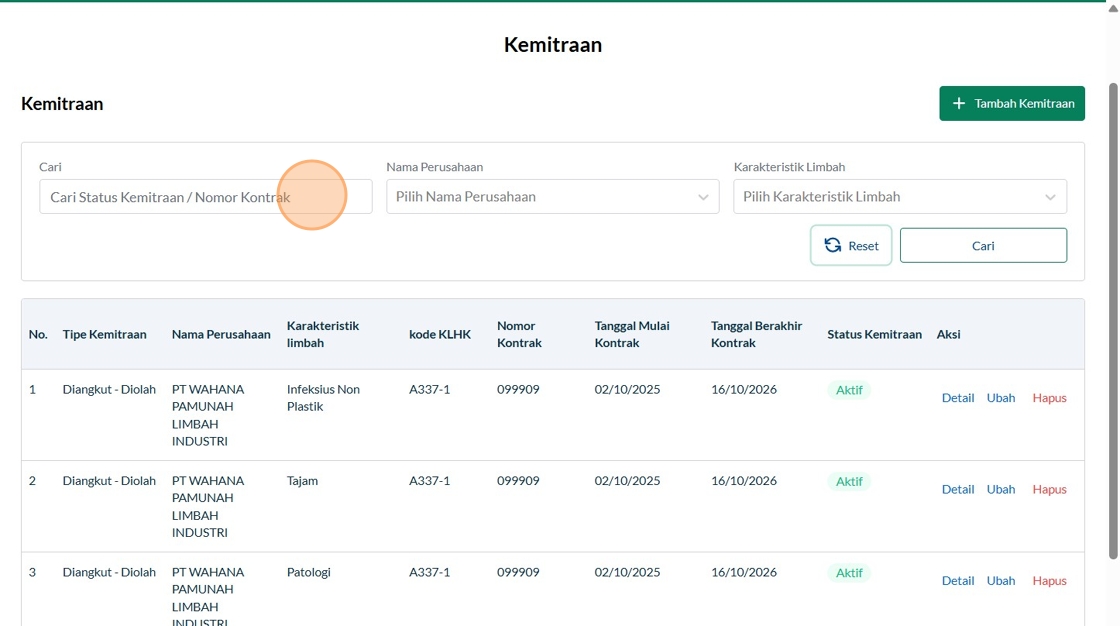Image resolution: width=1120 pixels, height=626 pixels.
Task: Open Detail for the Tajam row
Action: pyautogui.click(x=957, y=489)
